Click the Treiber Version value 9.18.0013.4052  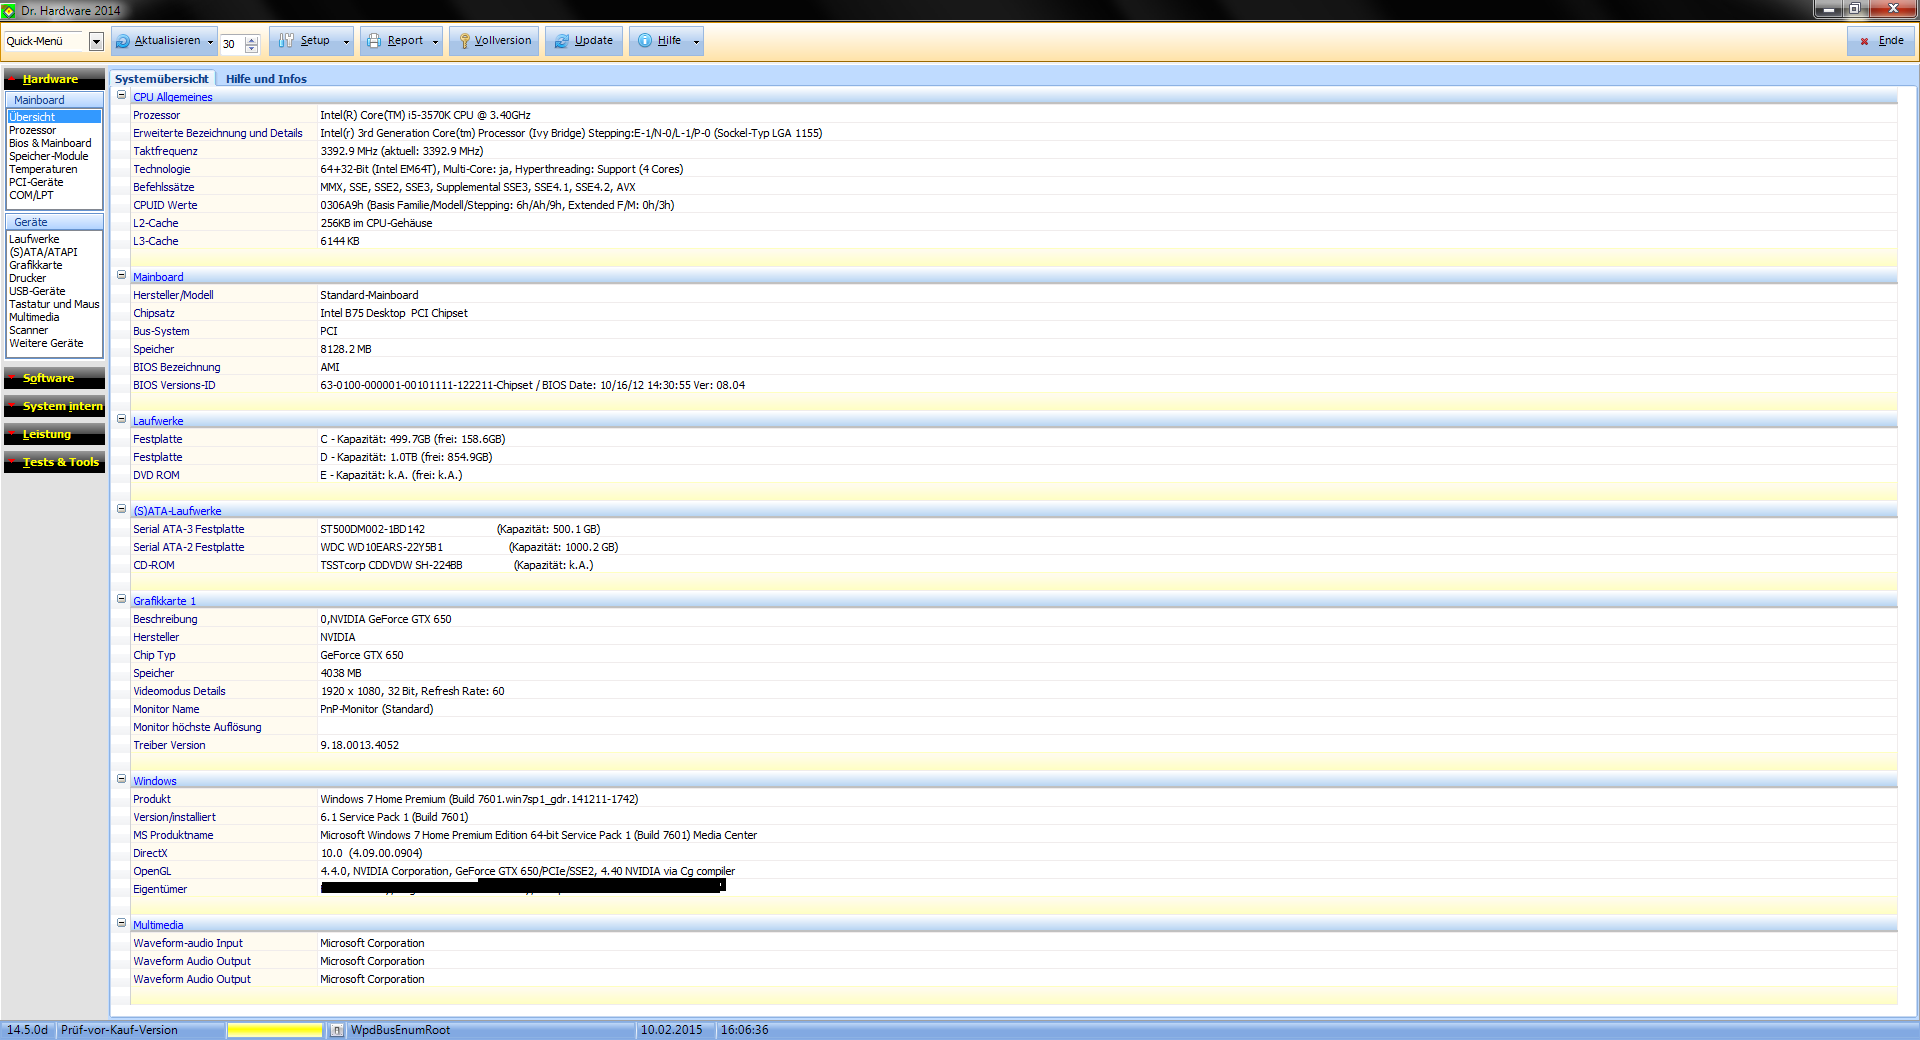pyautogui.click(x=359, y=745)
